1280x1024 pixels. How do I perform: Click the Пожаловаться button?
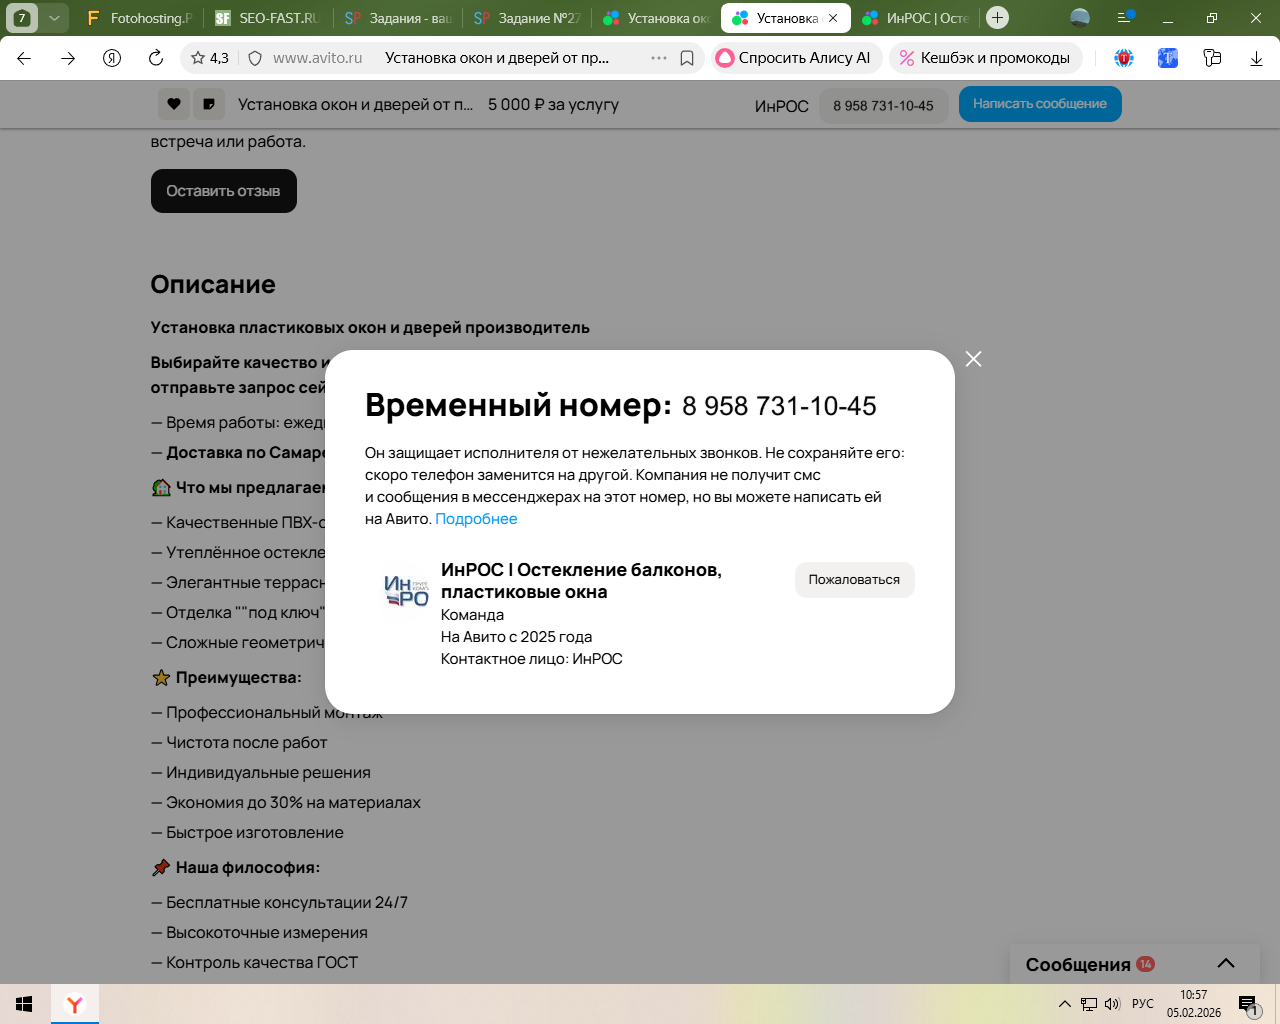tap(854, 580)
